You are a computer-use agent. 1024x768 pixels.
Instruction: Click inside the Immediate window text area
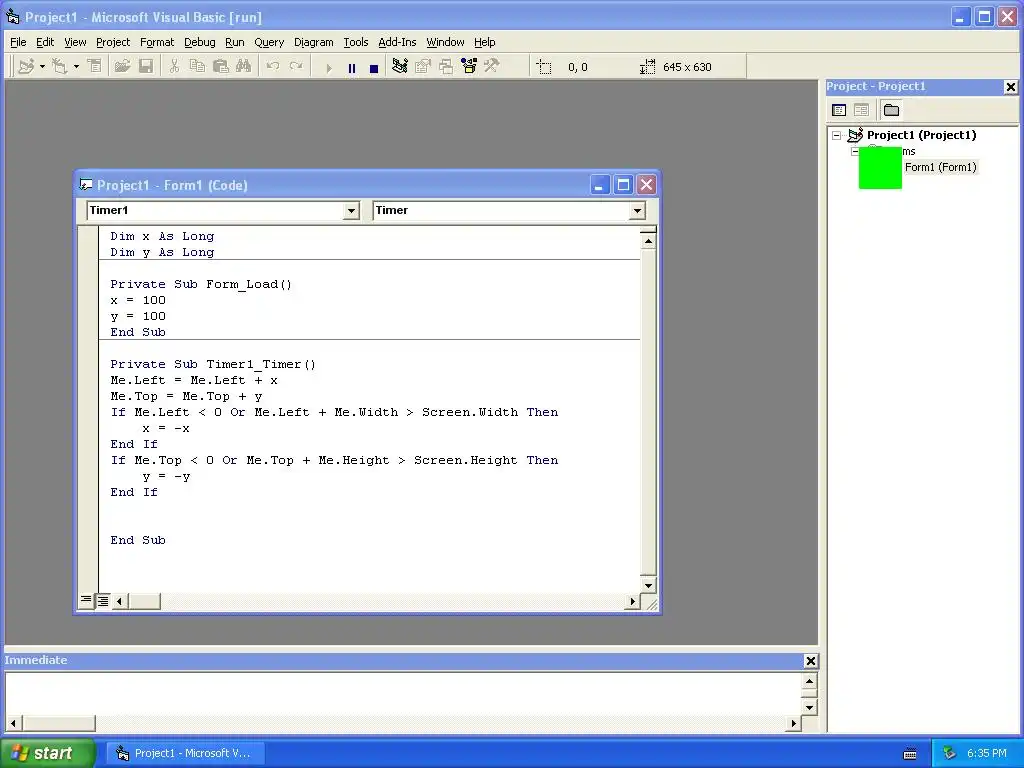[x=403, y=693]
